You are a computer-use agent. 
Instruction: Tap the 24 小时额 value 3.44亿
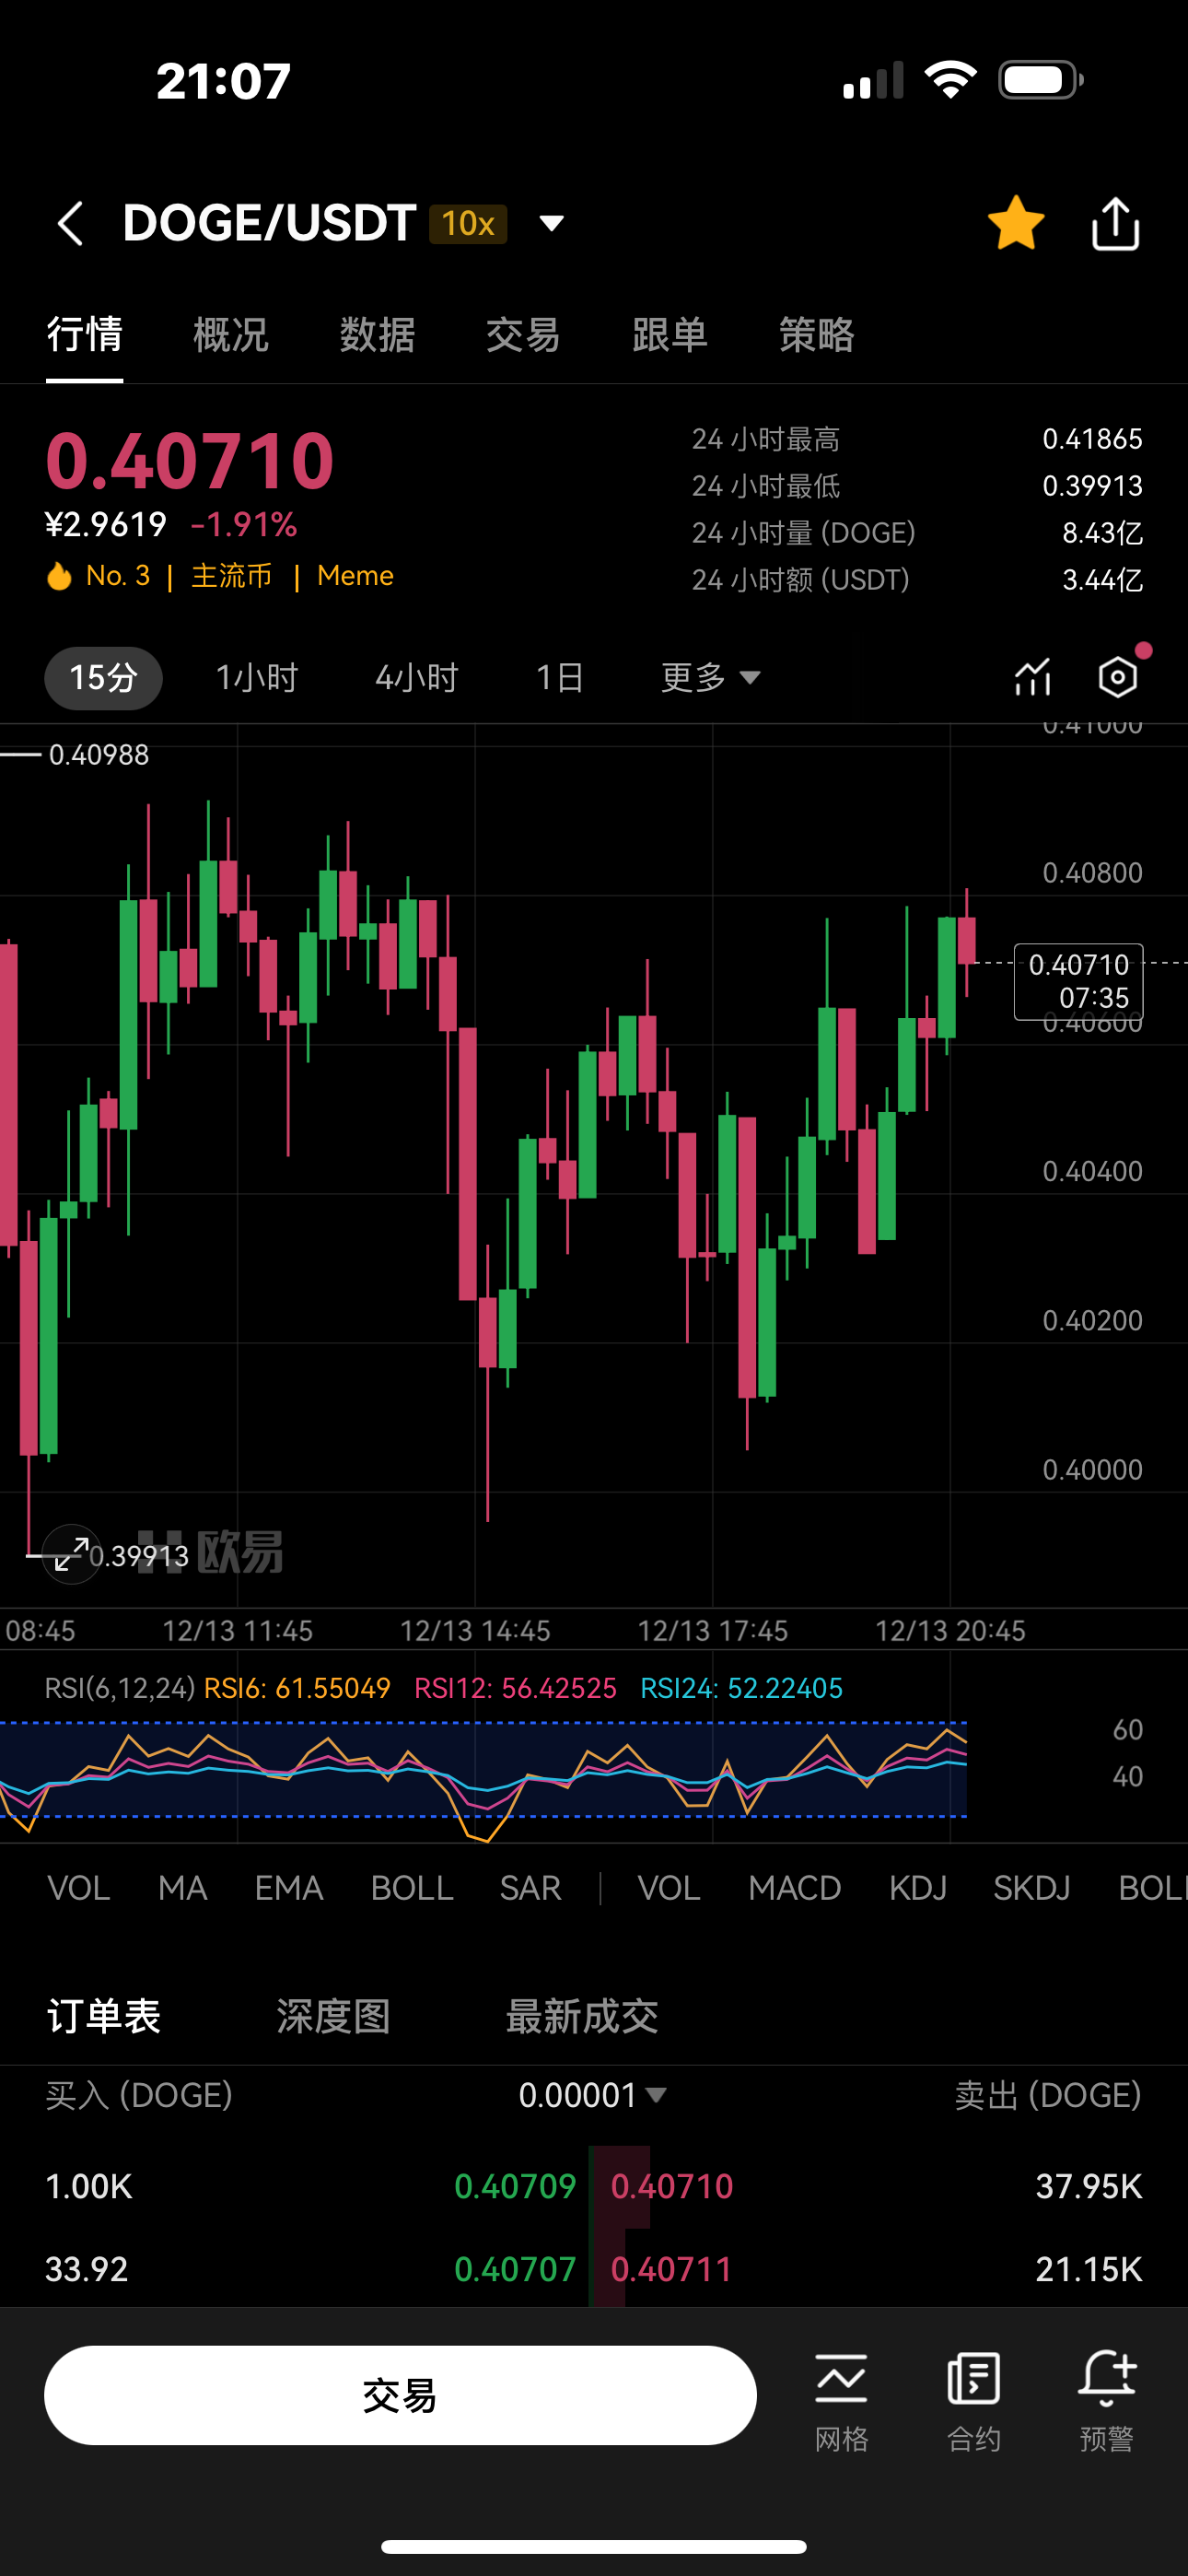[x=1102, y=580]
